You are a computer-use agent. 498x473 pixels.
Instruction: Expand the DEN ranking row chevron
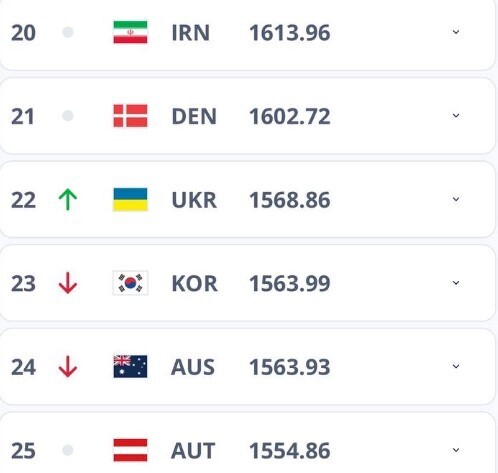[x=456, y=116]
